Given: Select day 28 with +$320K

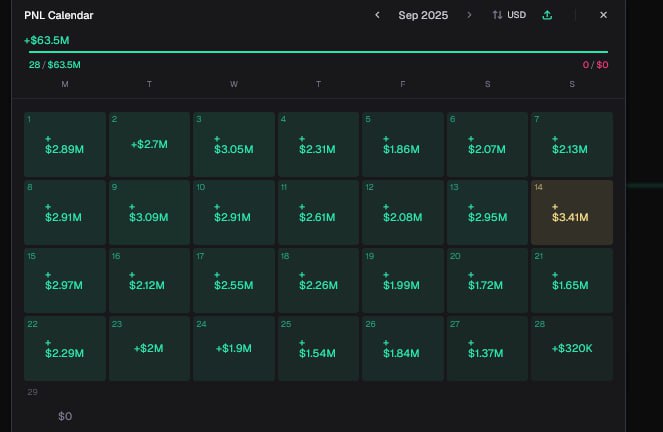Looking at the screenshot, I should 572,349.
